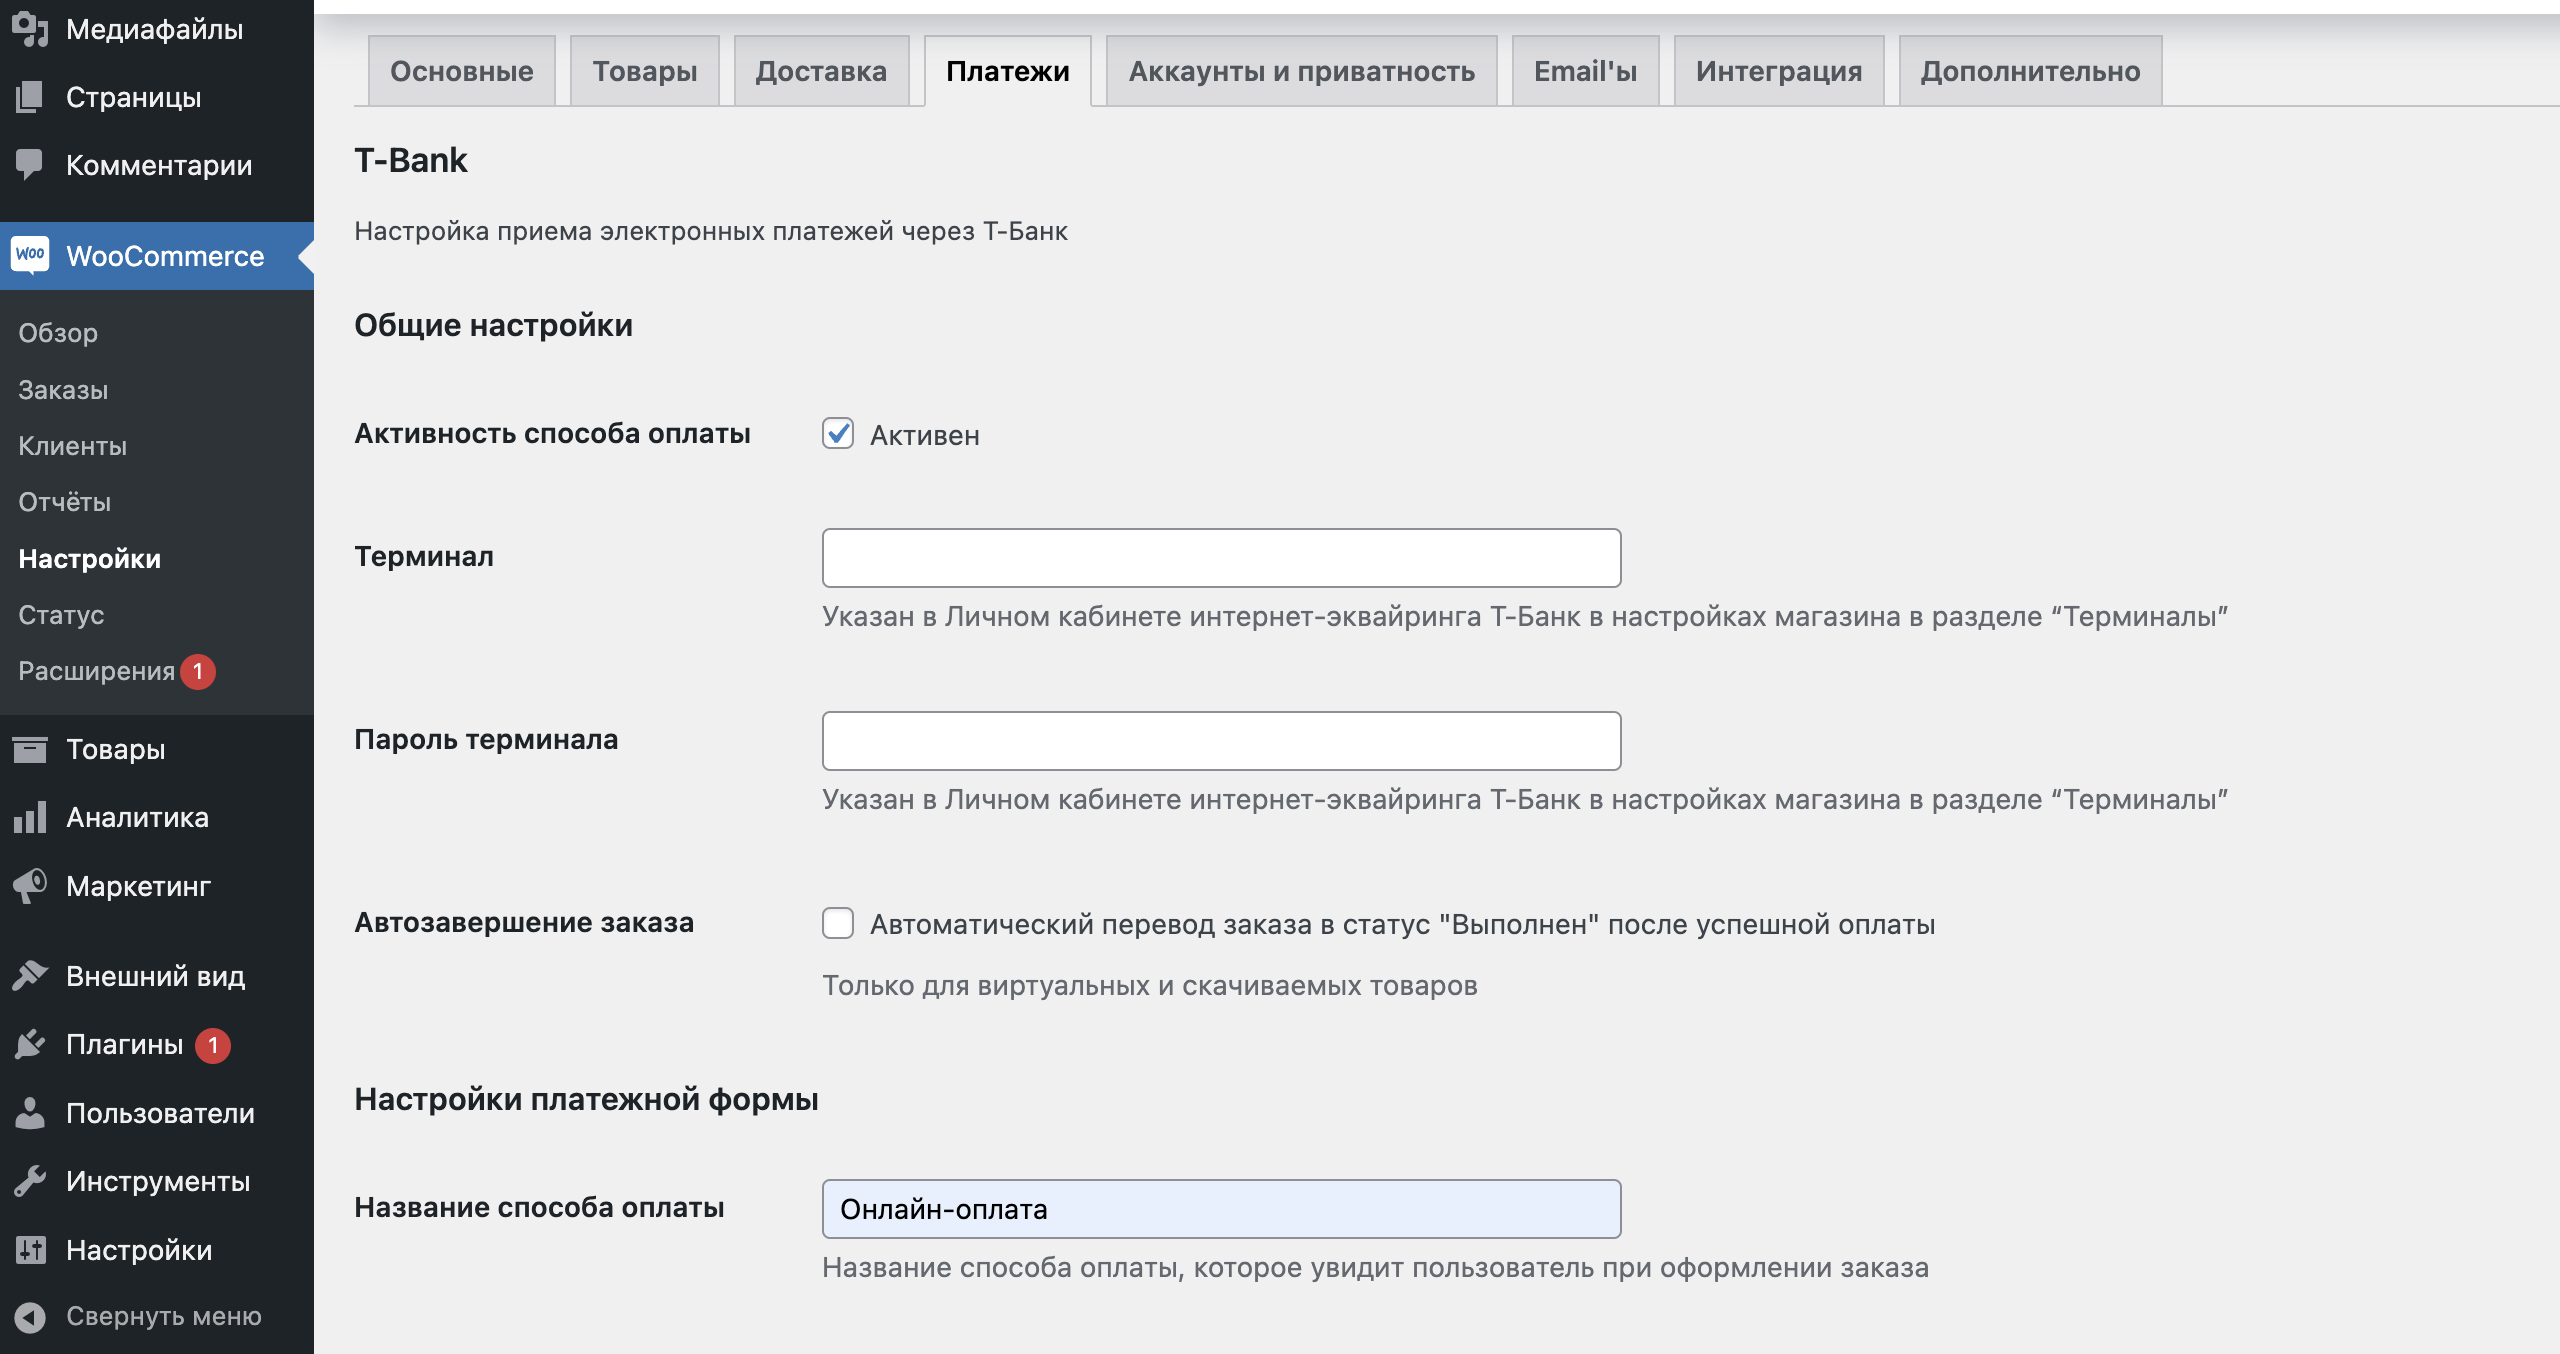This screenshot has height=1354, width=2560.
Task: Open Обзор in WooCommerce submenu
Action: click(x=58, y=333)
